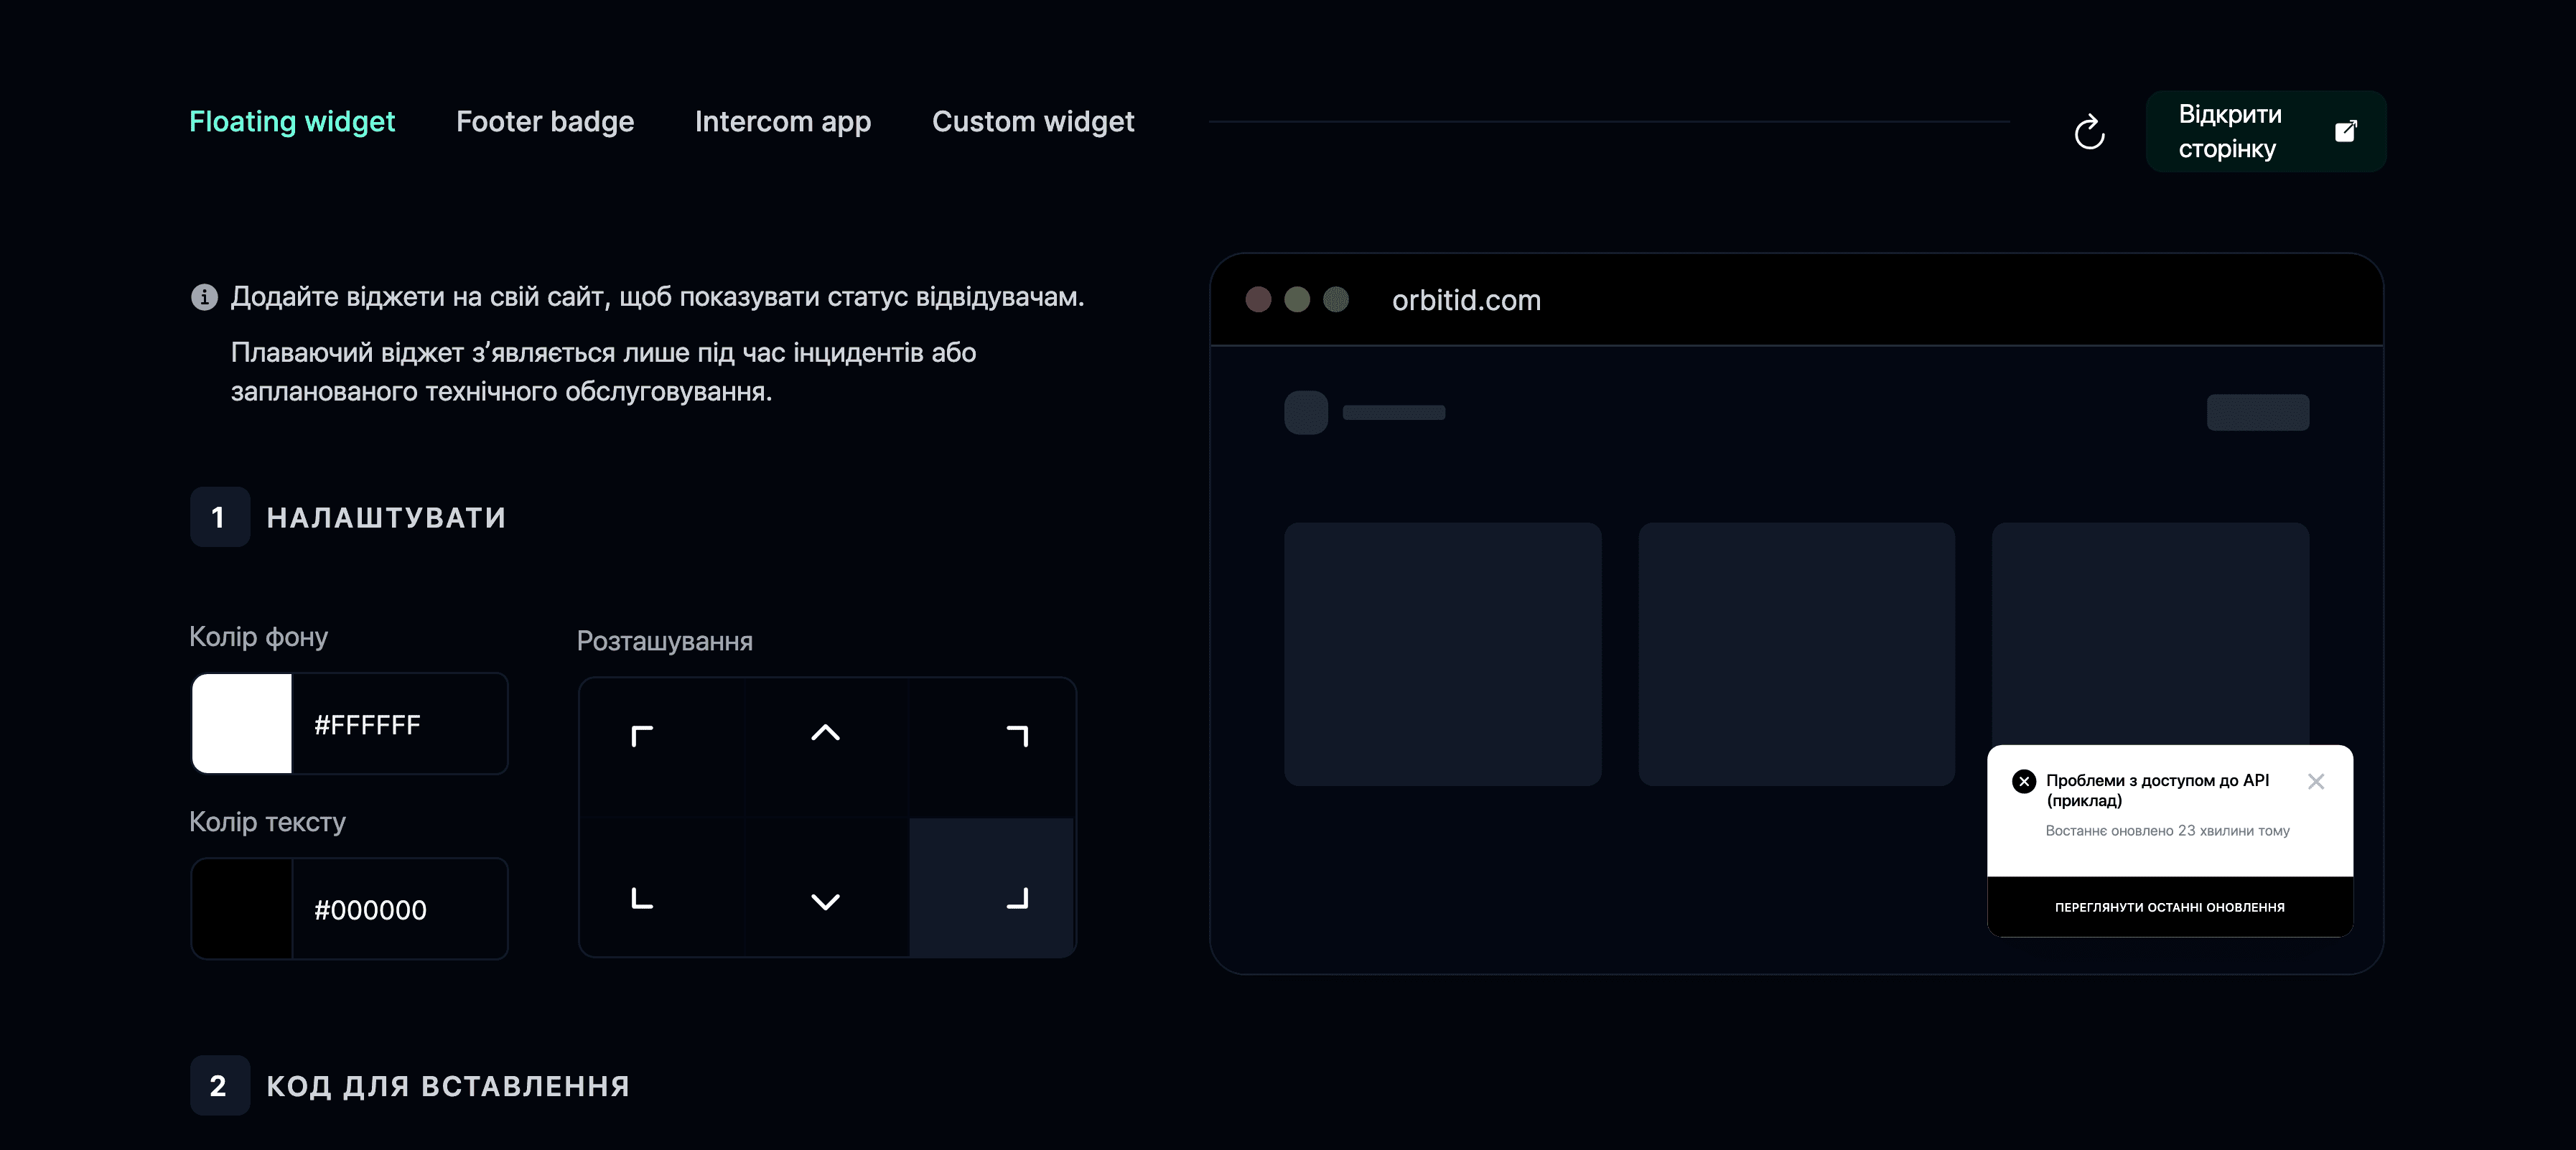Viewport: 2576px width, 1150px height.
Task: Switch to Footer badge tab
Action: [x=545, y=121]
